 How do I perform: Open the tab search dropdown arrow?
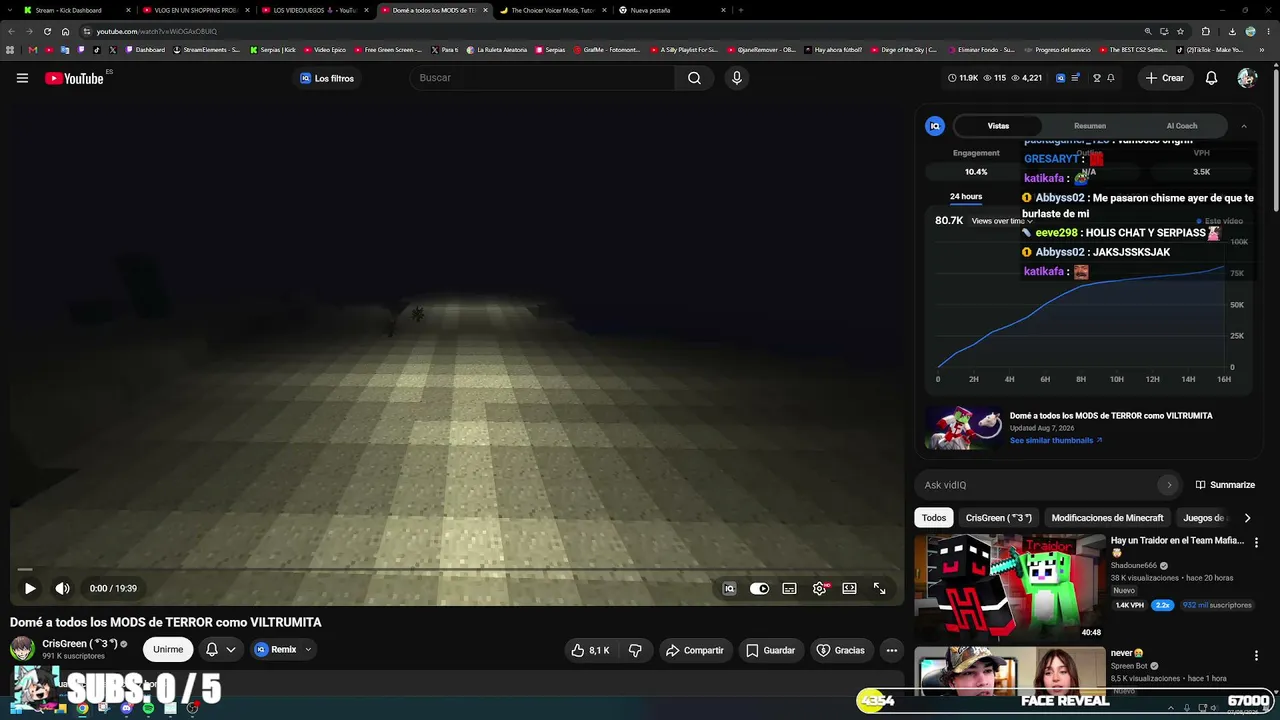11,10
